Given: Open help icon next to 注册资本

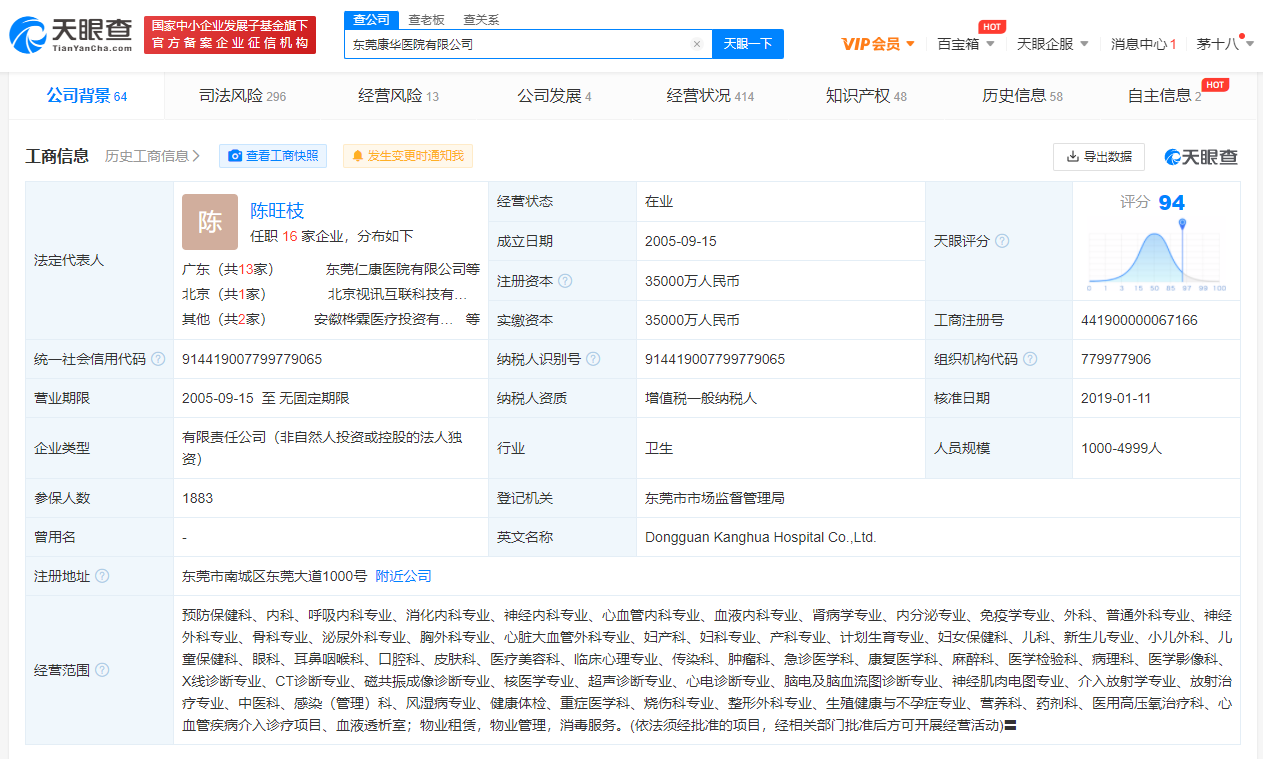Looking at the screenshot, I should pyautogui.click(x=565, y=281).
